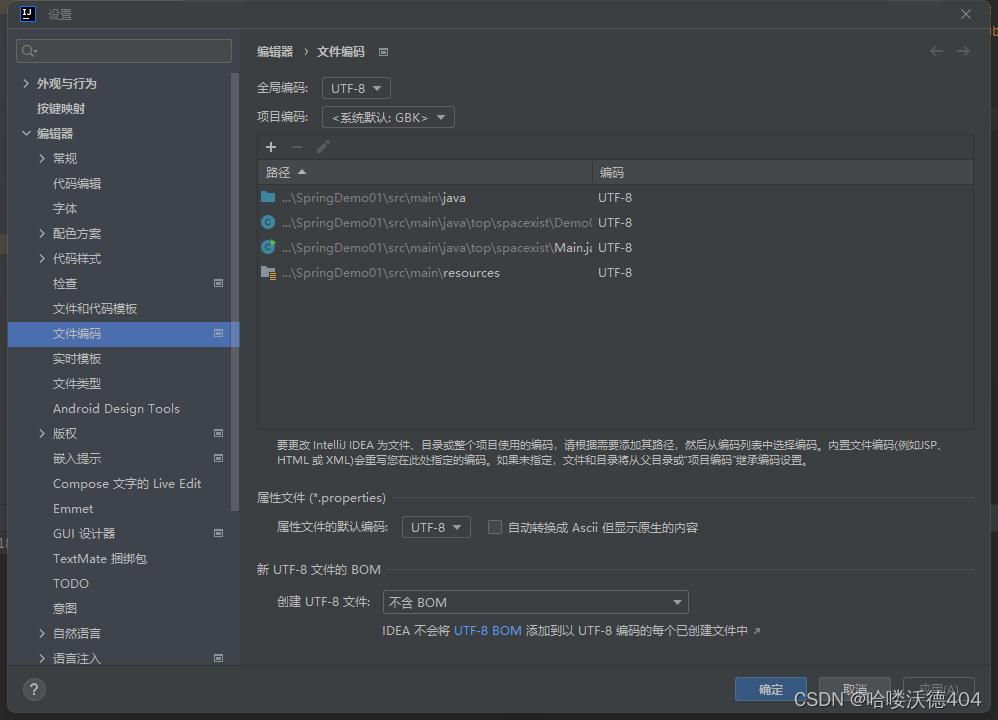This screenshot has height=720, width=998.
Task: Click UTF-8 encoding cell for Main.java
Action: (x=615, y=247)
